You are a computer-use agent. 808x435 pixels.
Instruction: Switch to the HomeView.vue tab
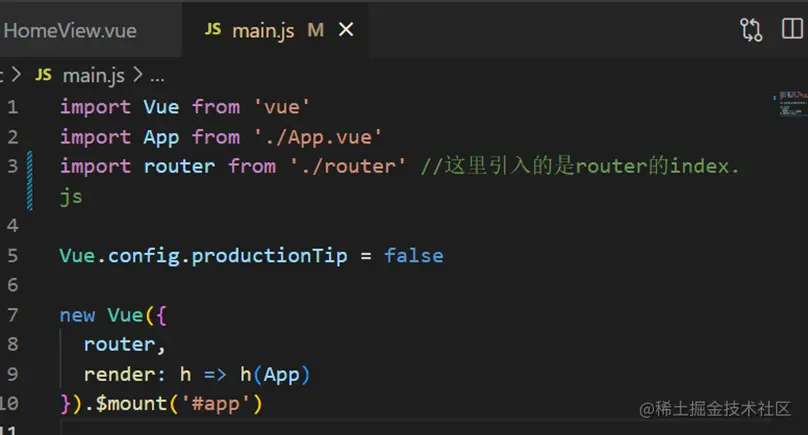(x=70, y=30)
